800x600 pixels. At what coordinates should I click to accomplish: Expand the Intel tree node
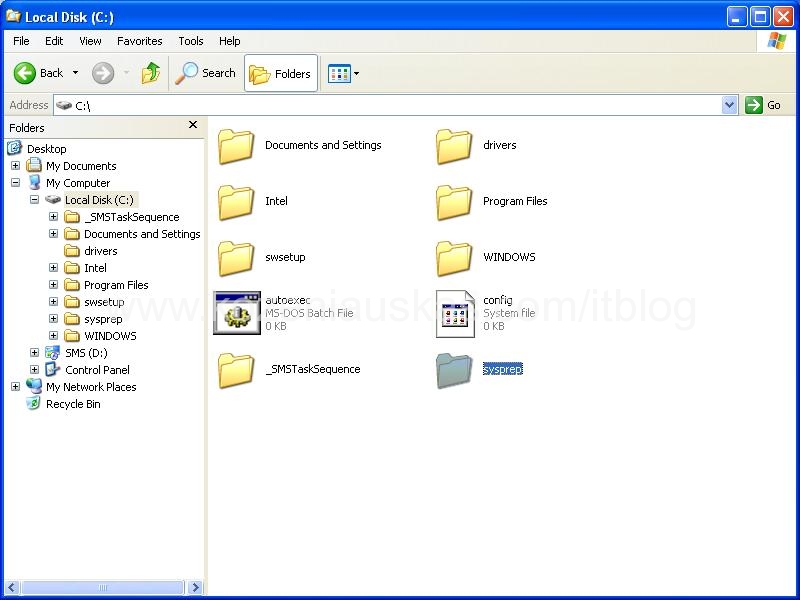(x=53, y=268)
